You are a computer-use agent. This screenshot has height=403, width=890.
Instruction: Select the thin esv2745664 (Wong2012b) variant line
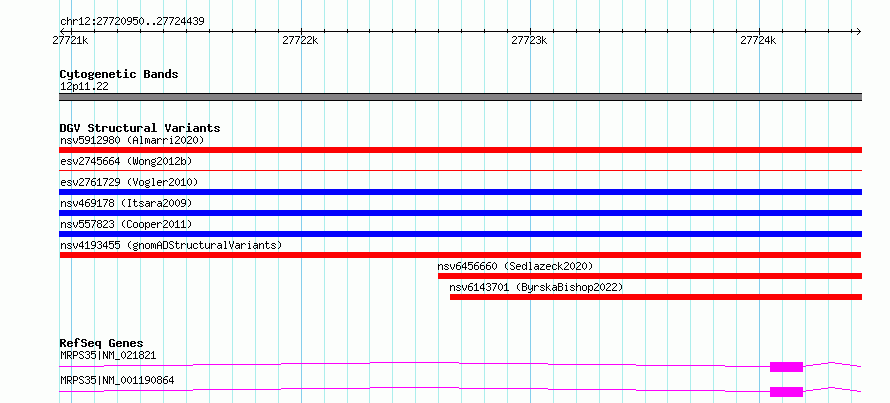[460, 170]
